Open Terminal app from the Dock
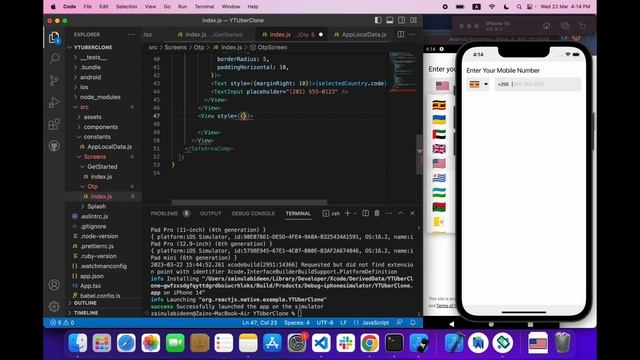 394,343
